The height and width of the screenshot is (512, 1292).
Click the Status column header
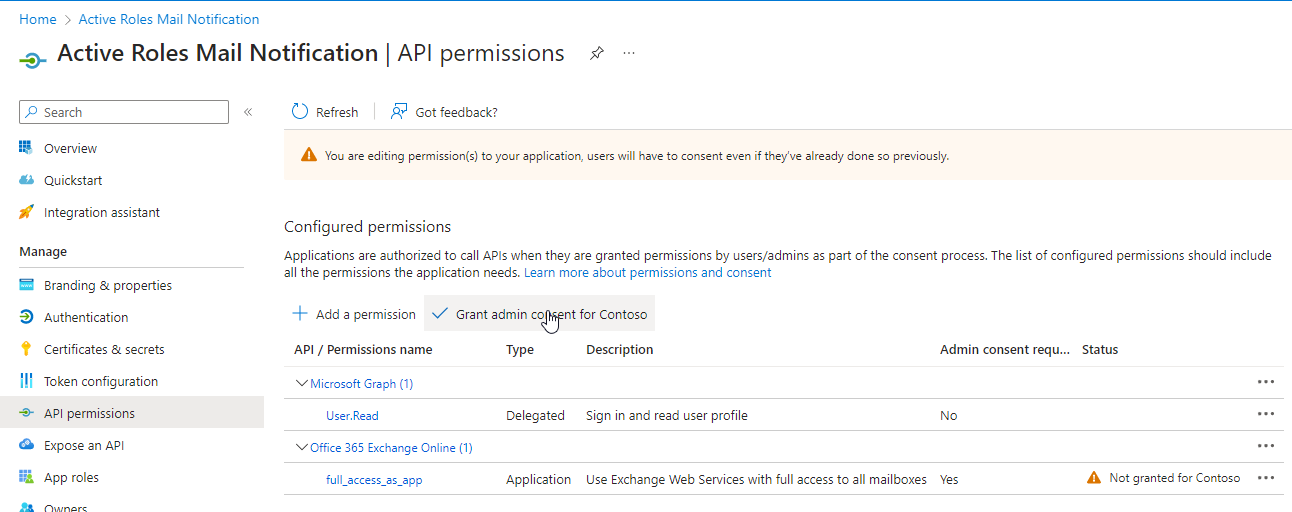pos(1100,349)
